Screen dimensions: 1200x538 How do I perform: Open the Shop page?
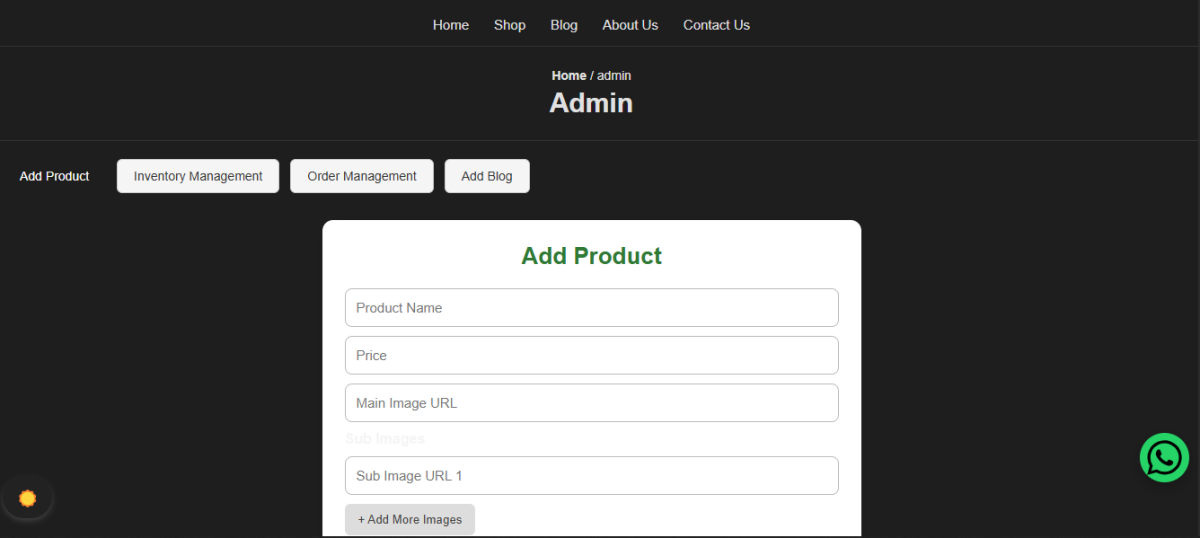click(509, 25)
